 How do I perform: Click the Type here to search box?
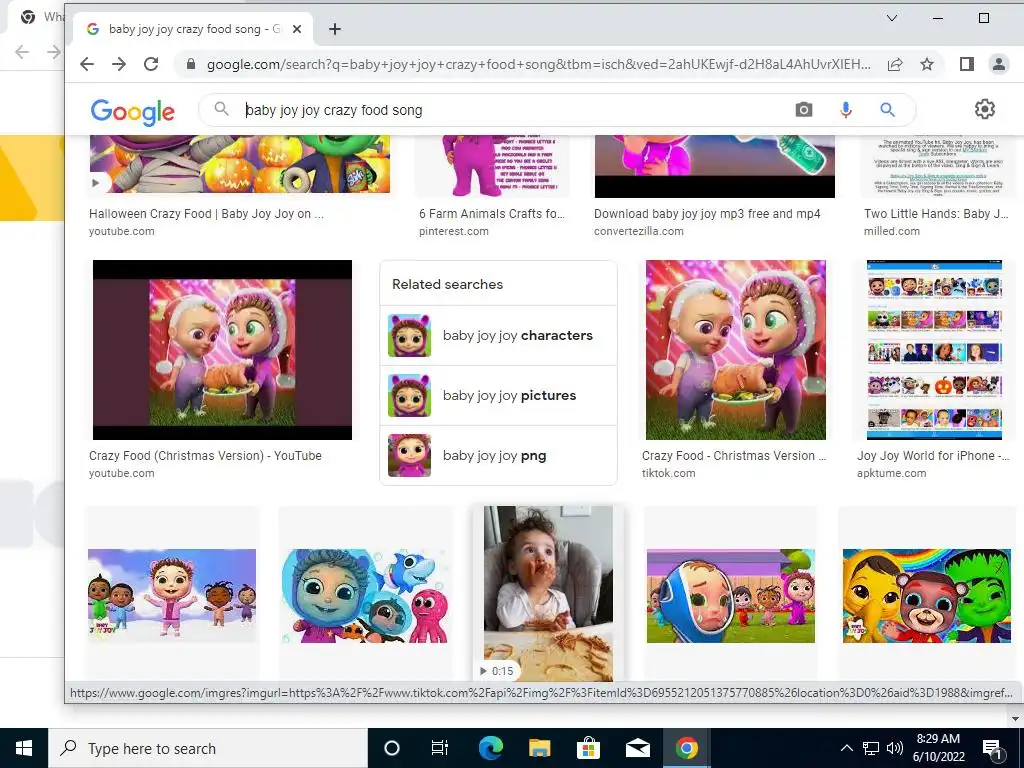208,748
